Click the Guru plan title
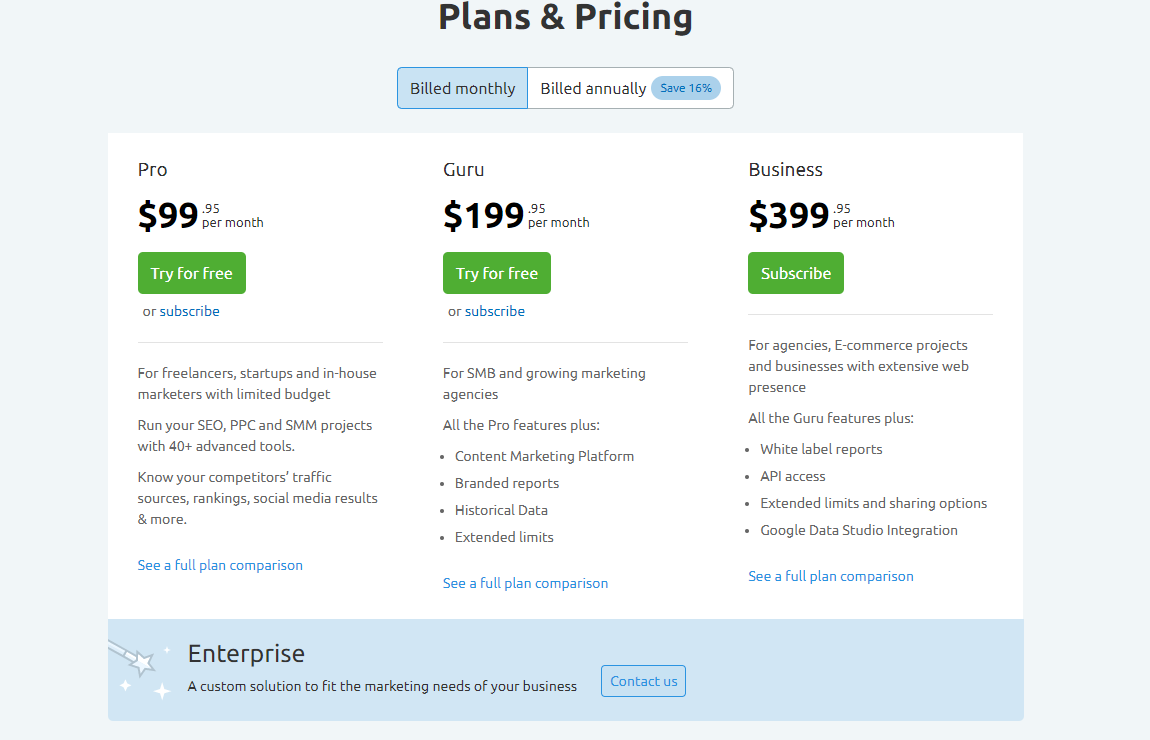Screen dimensions: 1150x740 click(x=463, y=170)
